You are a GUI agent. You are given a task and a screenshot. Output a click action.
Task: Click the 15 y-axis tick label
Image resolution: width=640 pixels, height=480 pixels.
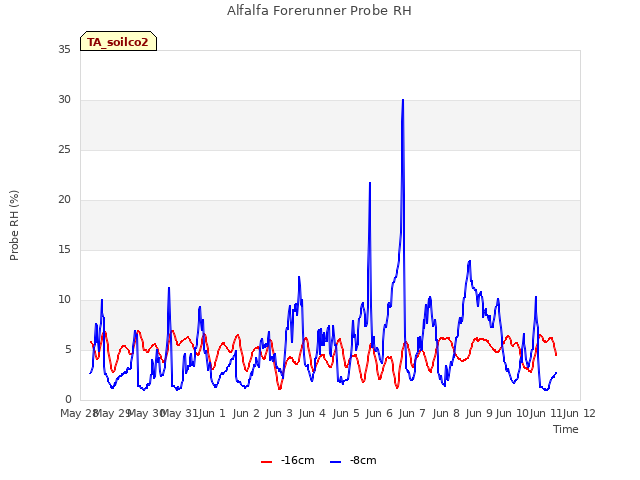pyautogui.click(x=64, y=249)
